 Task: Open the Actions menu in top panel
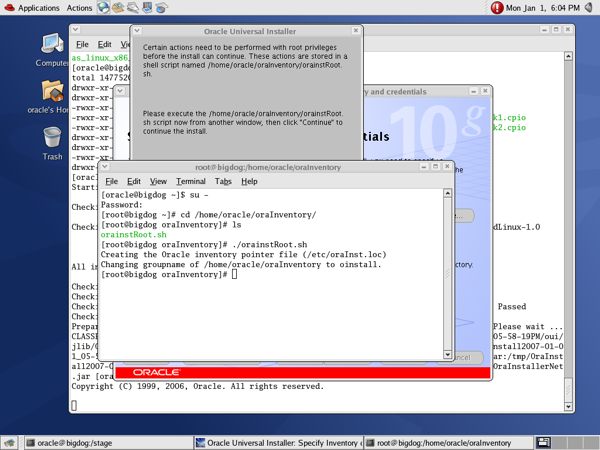[79, 8]
